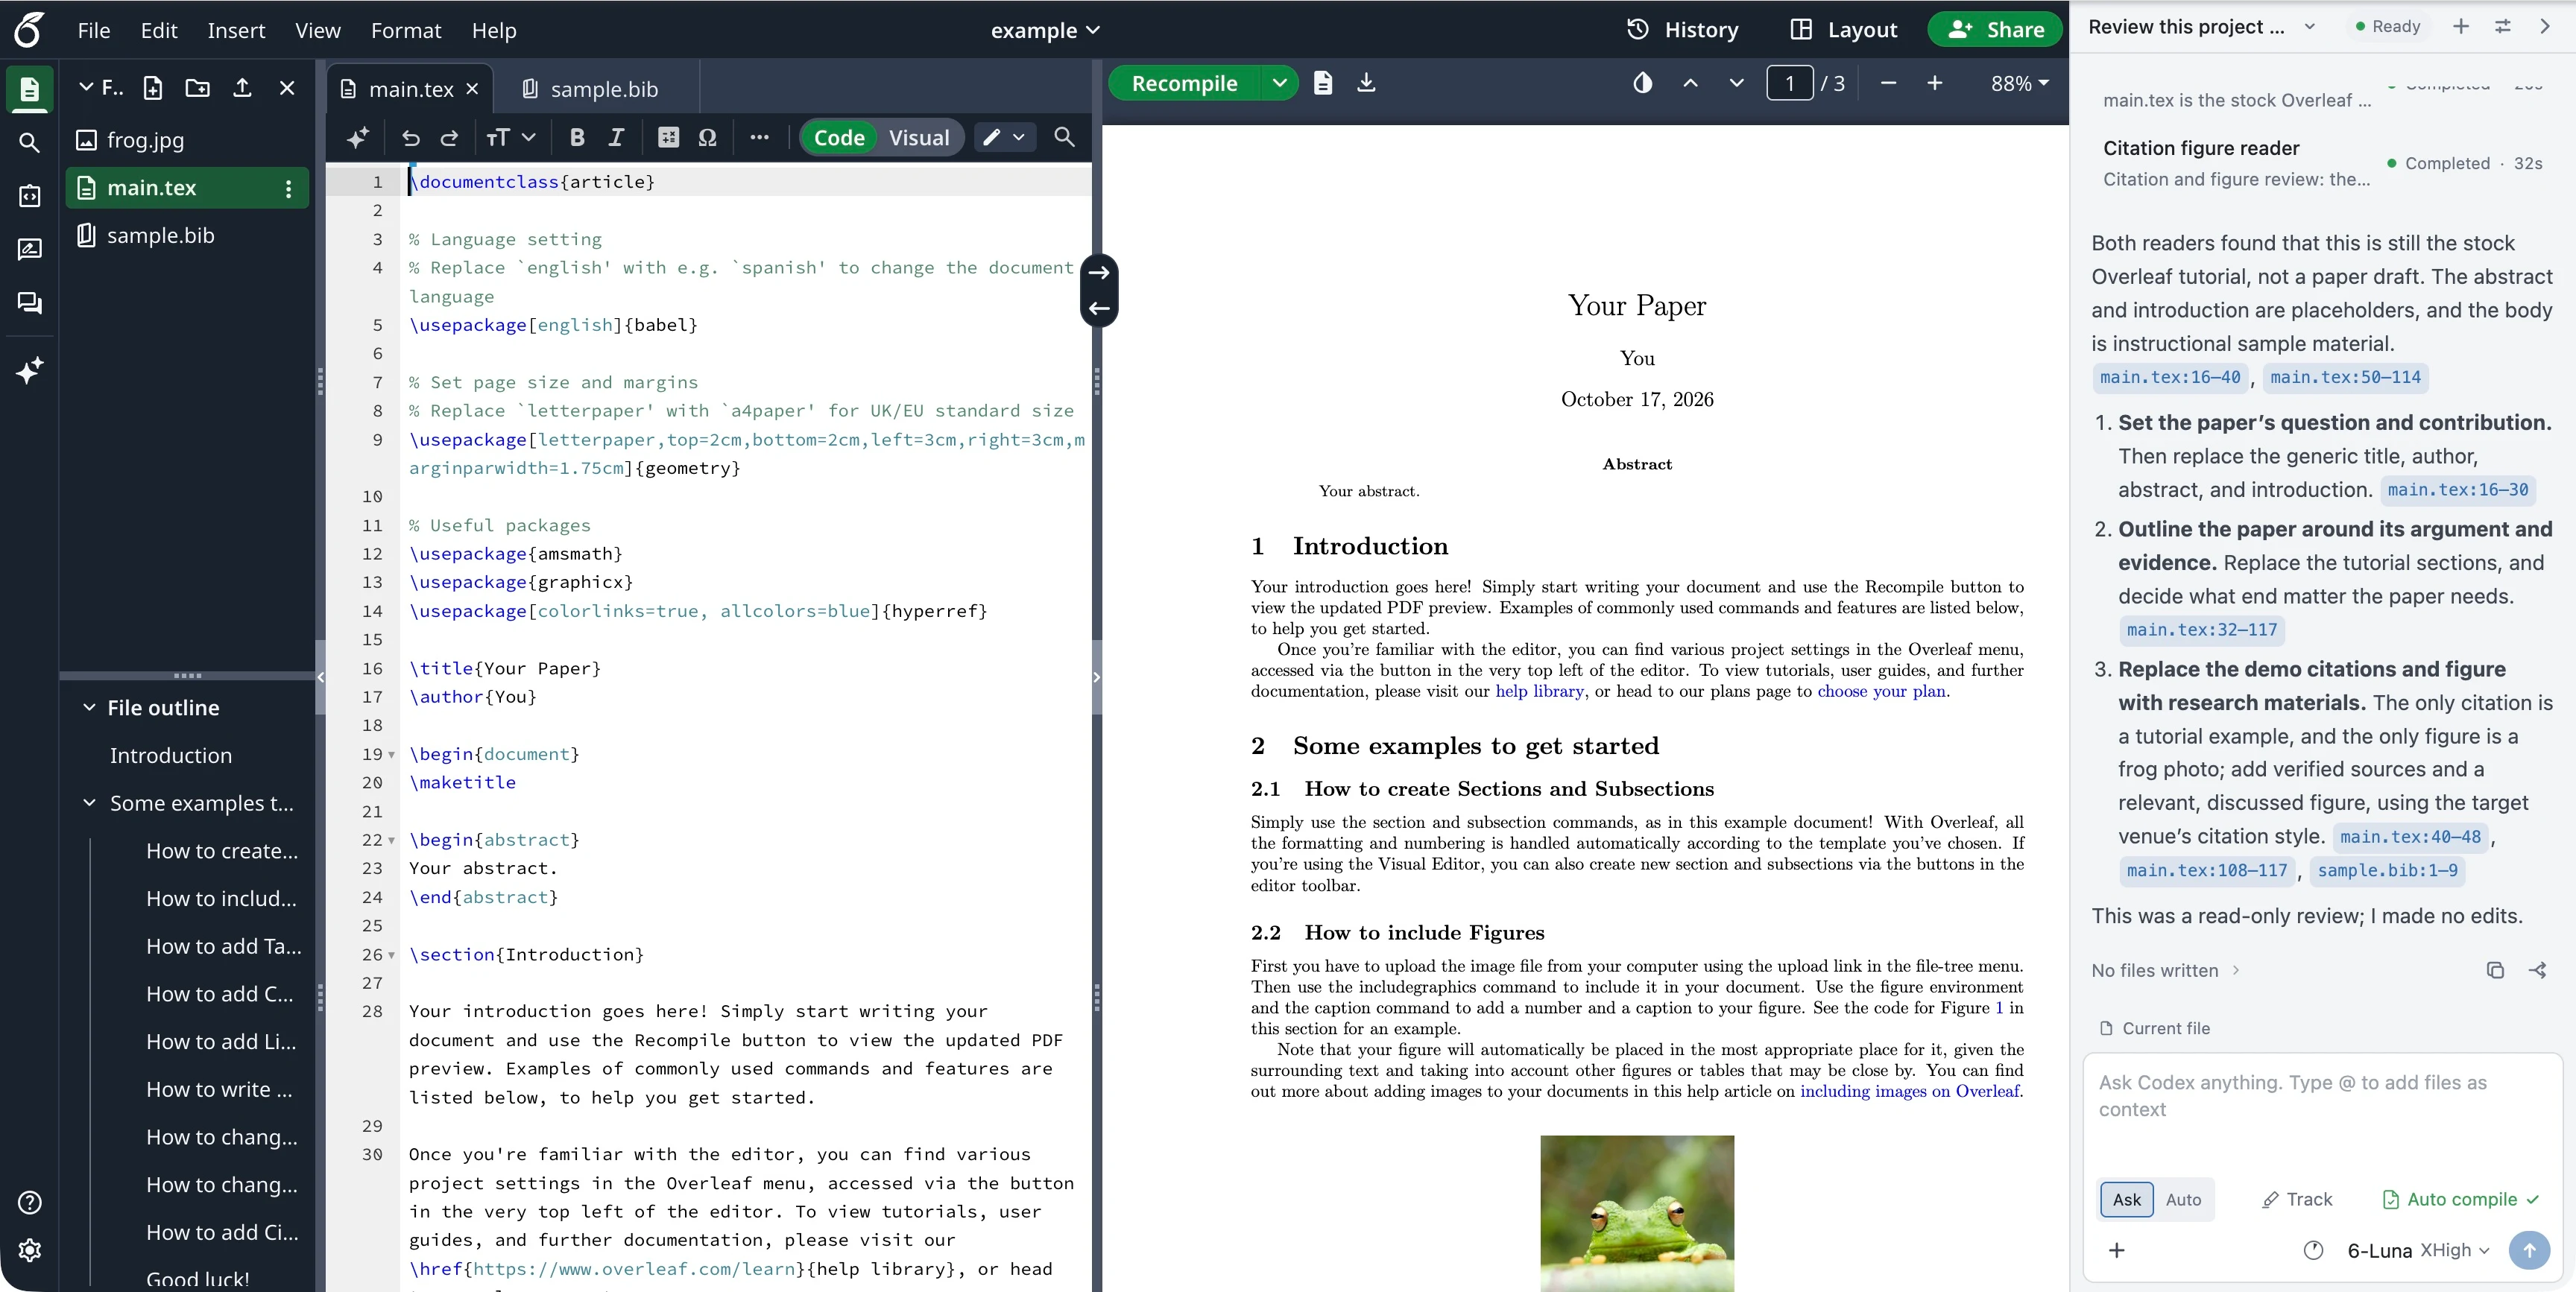Select the Auto mode in Codex panel
The image size is (2576, 1292).
(2183, 1199)
